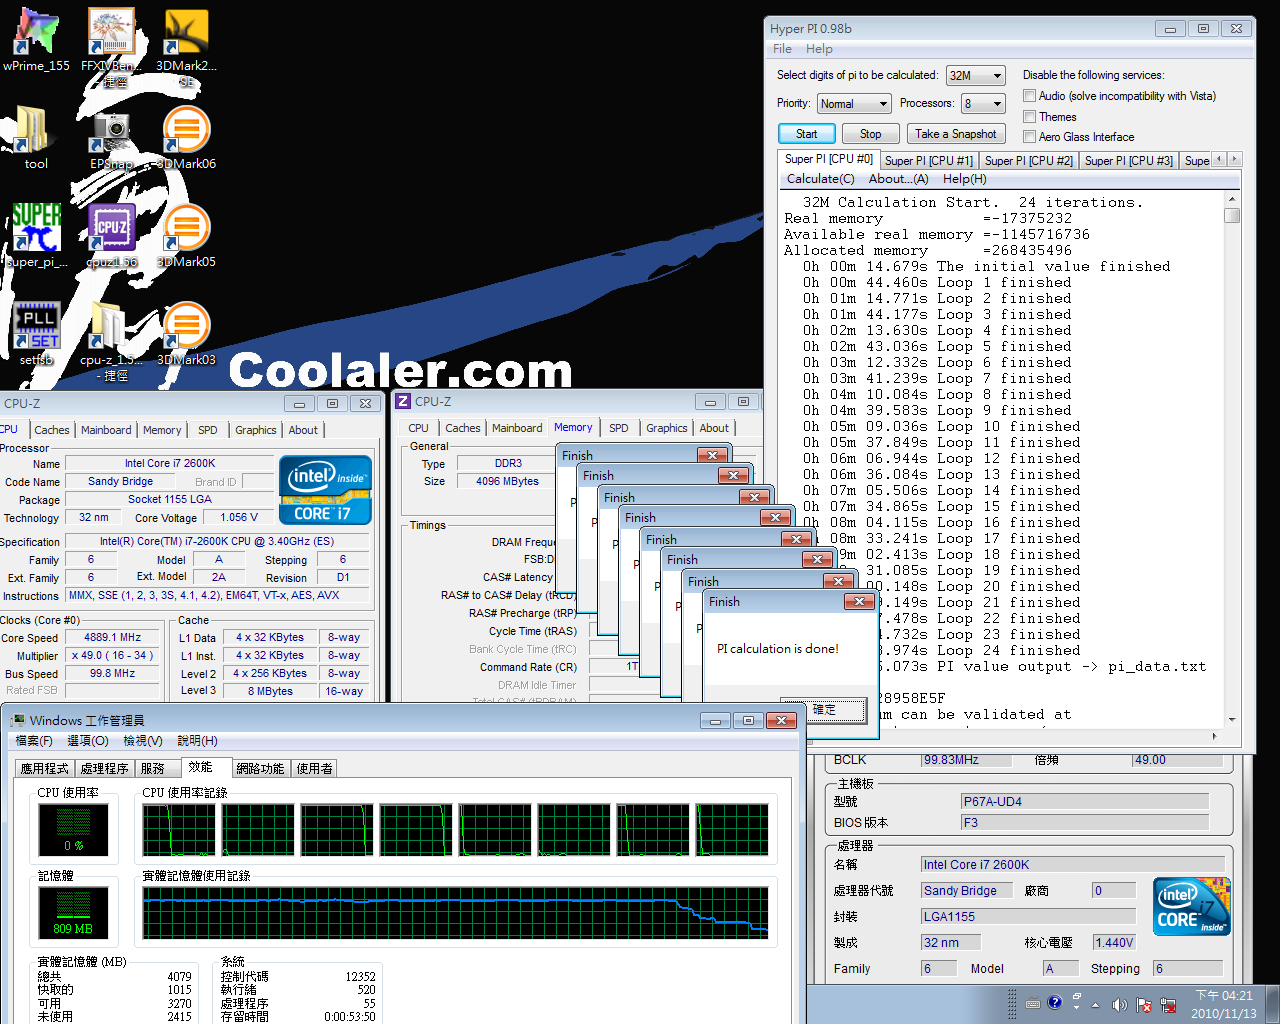Viewport: 1280px width, 1024px height.
Task: Select Graphics tab in CPU-Z Memory window
Action: pyautogui.click(x=666, y=428)
